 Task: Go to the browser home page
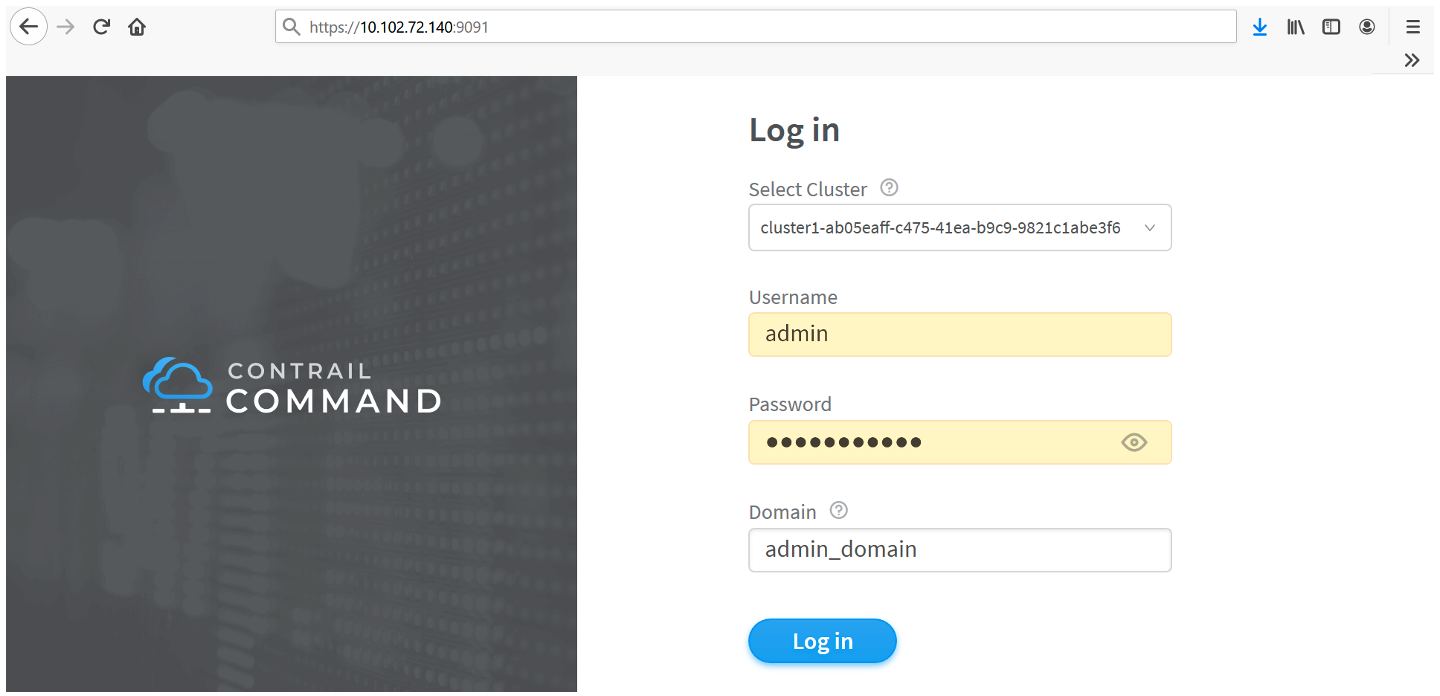[137, 27]
